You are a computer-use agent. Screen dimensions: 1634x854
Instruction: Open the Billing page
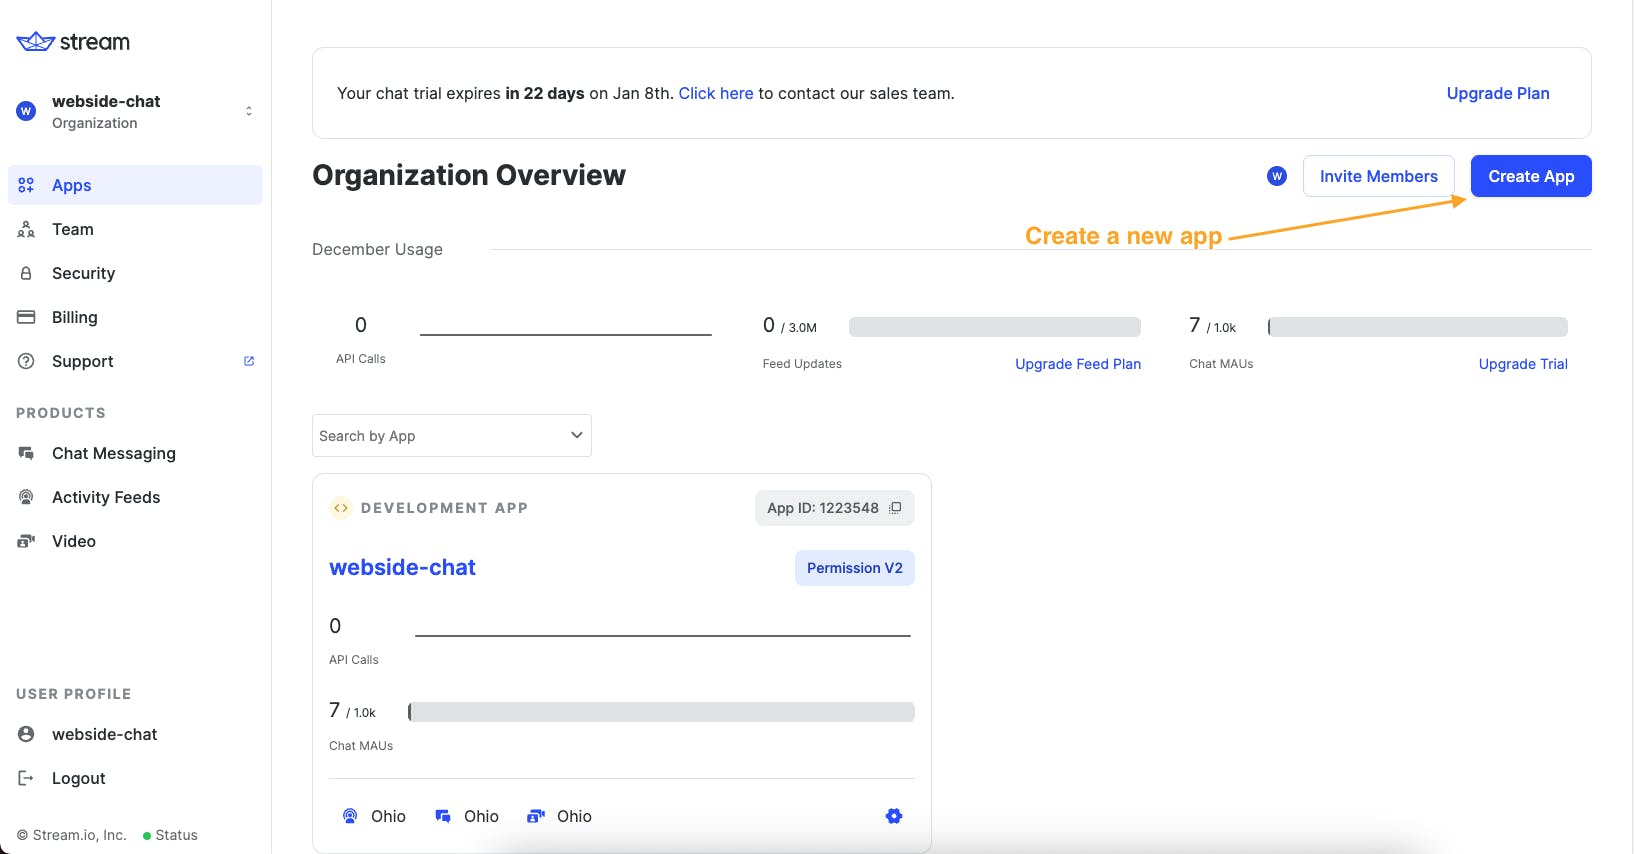(135, 317)
